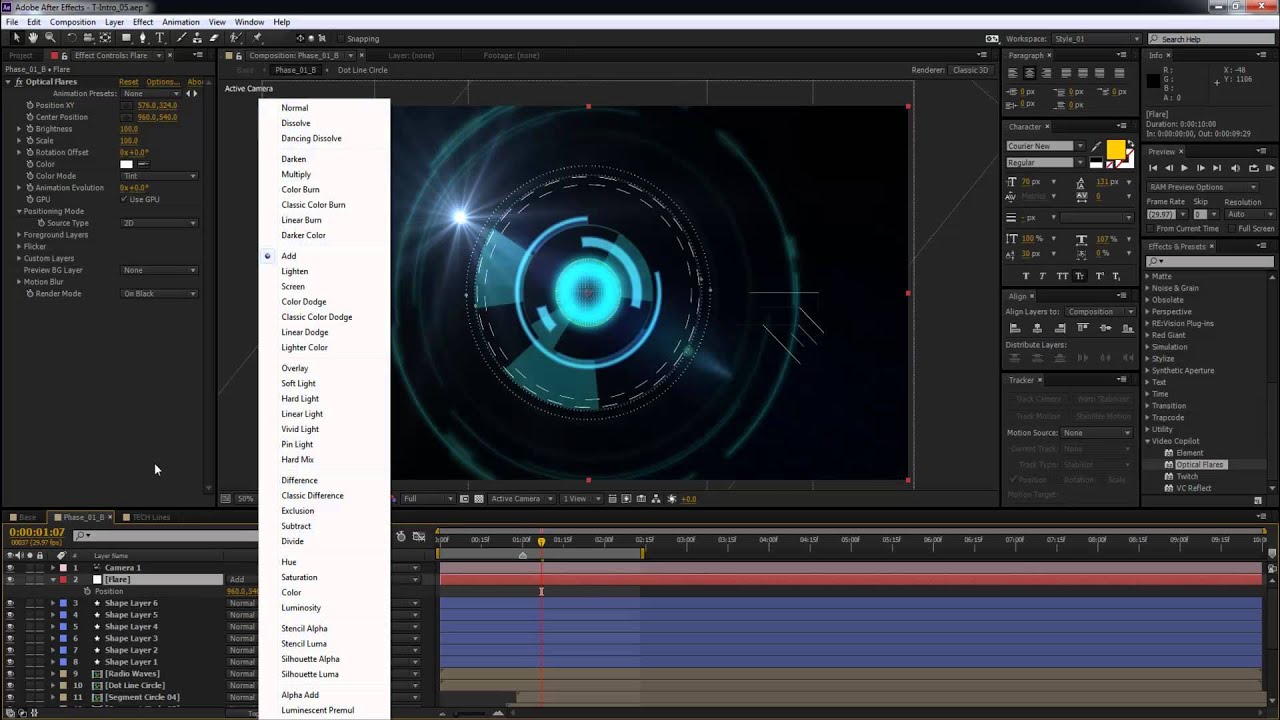The width and height of the screenshot is (1280, 720).
Task: Click the Optical Flares preset in Effects list
Action: (1200, 465)
